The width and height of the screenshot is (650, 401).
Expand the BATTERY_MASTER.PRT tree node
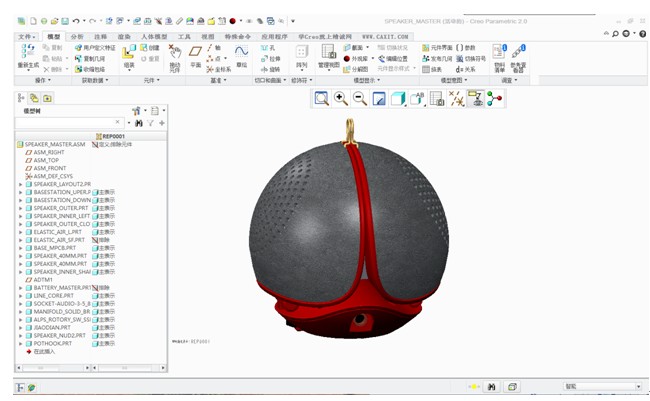[21, 288]
